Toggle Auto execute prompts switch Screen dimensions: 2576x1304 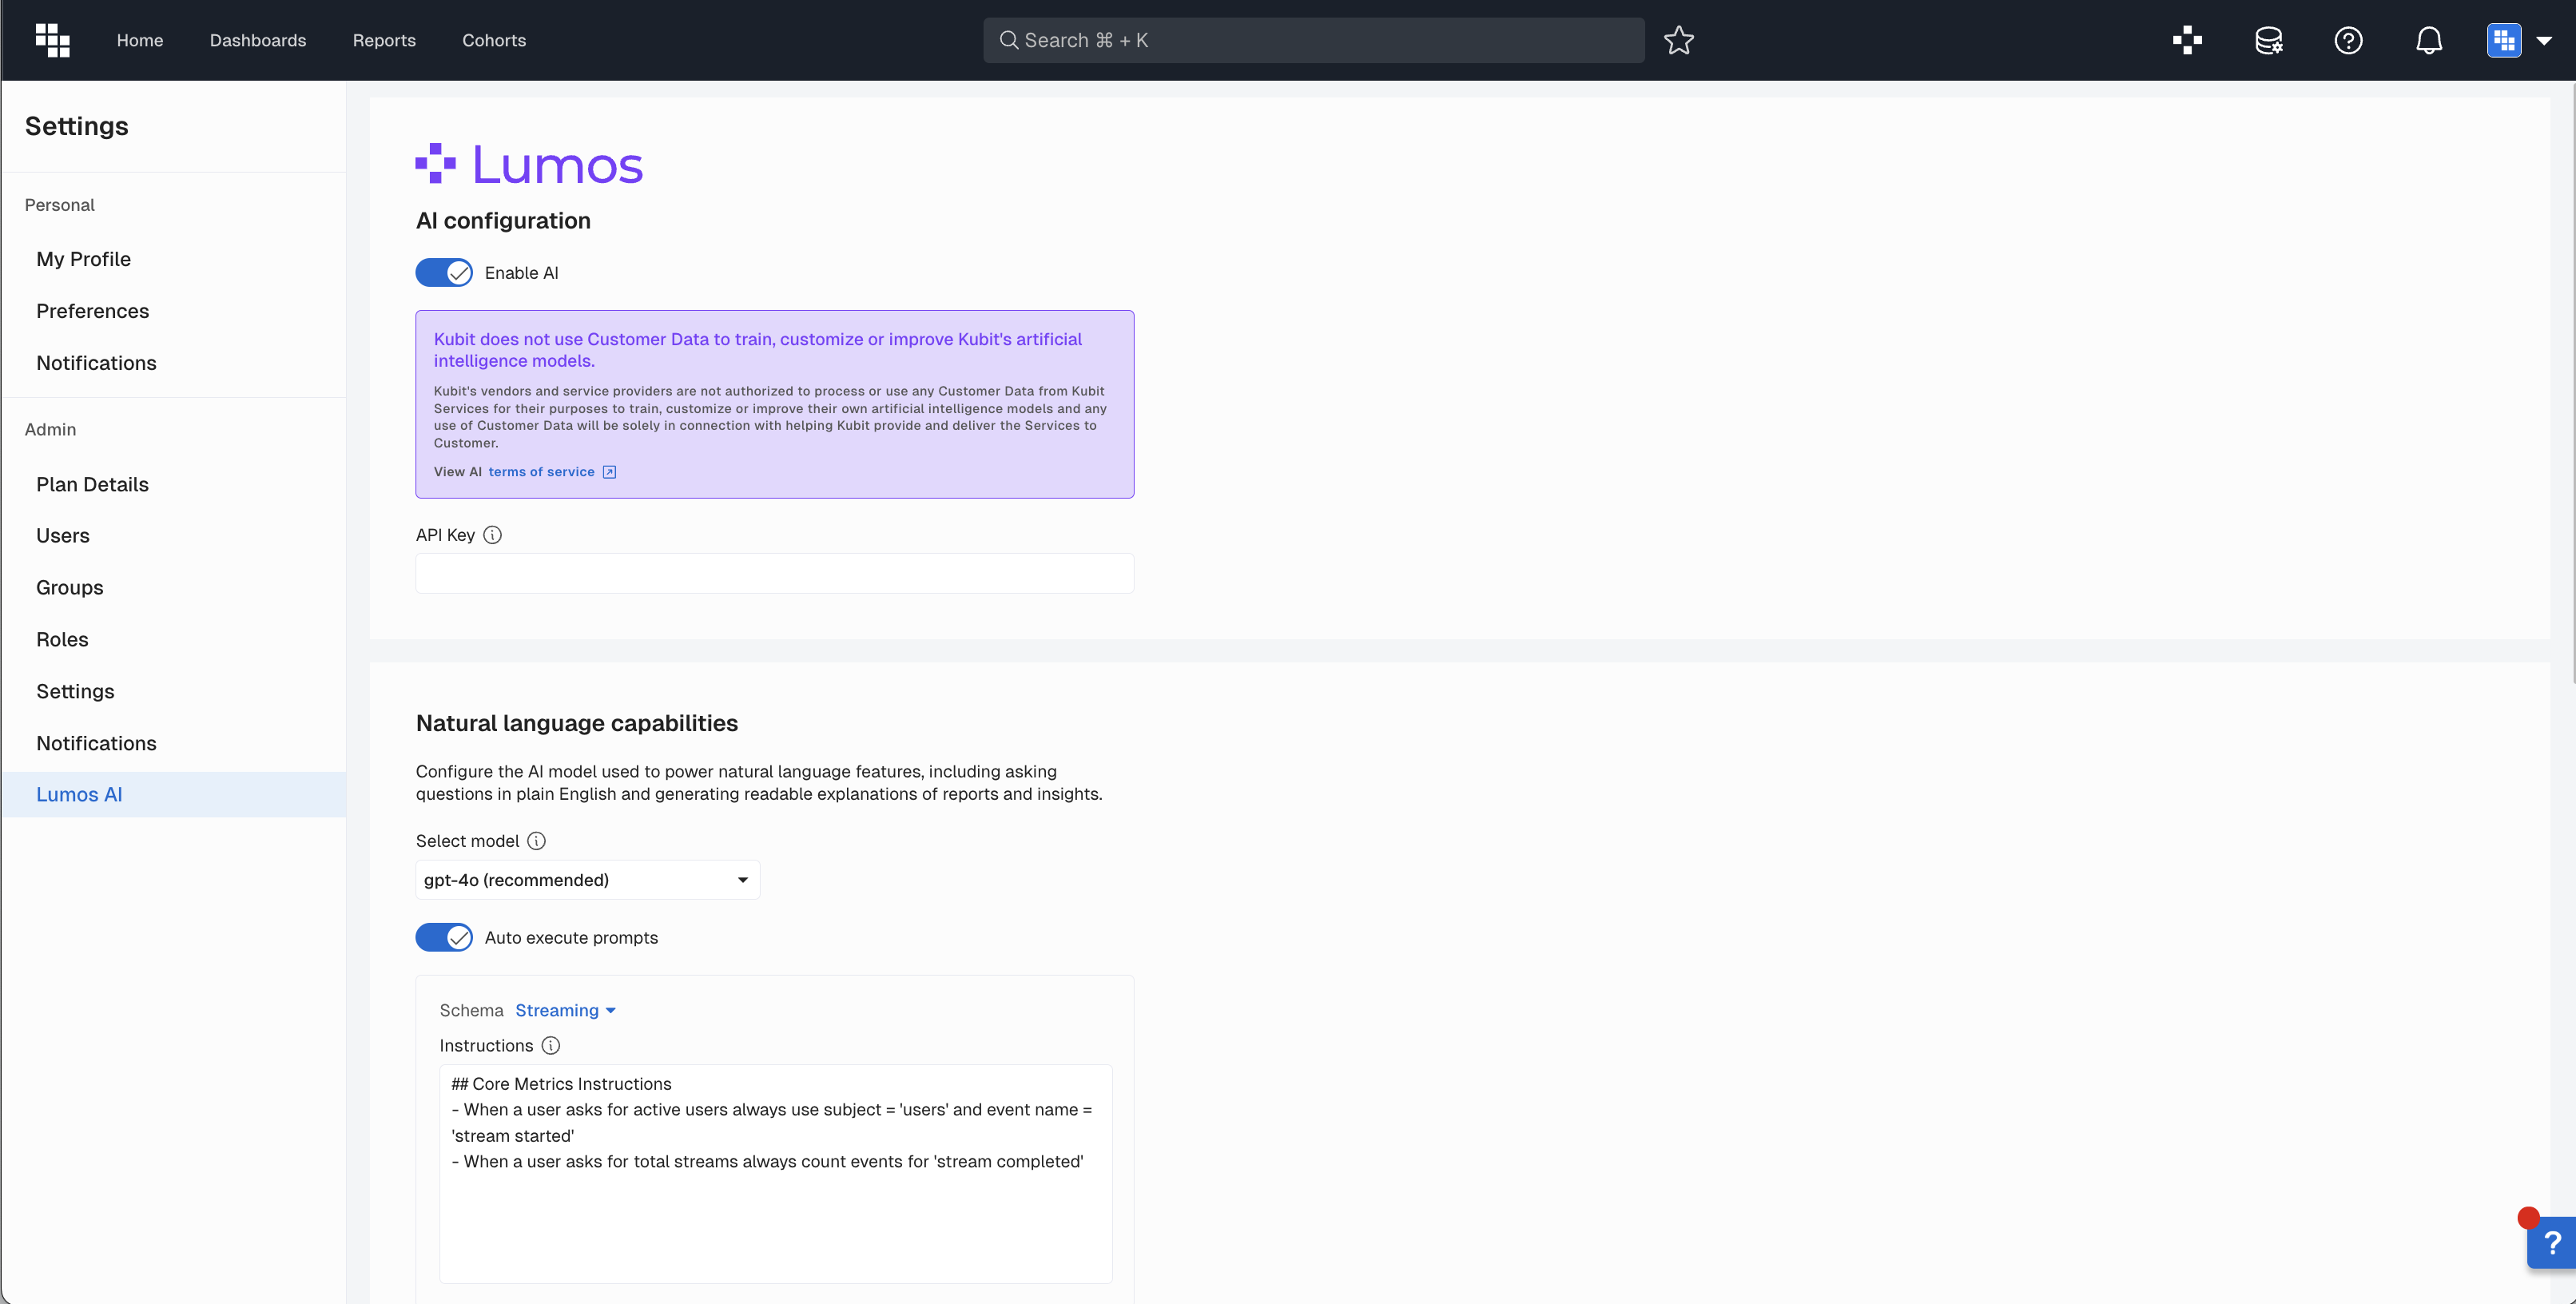click(x=444, y=938)
